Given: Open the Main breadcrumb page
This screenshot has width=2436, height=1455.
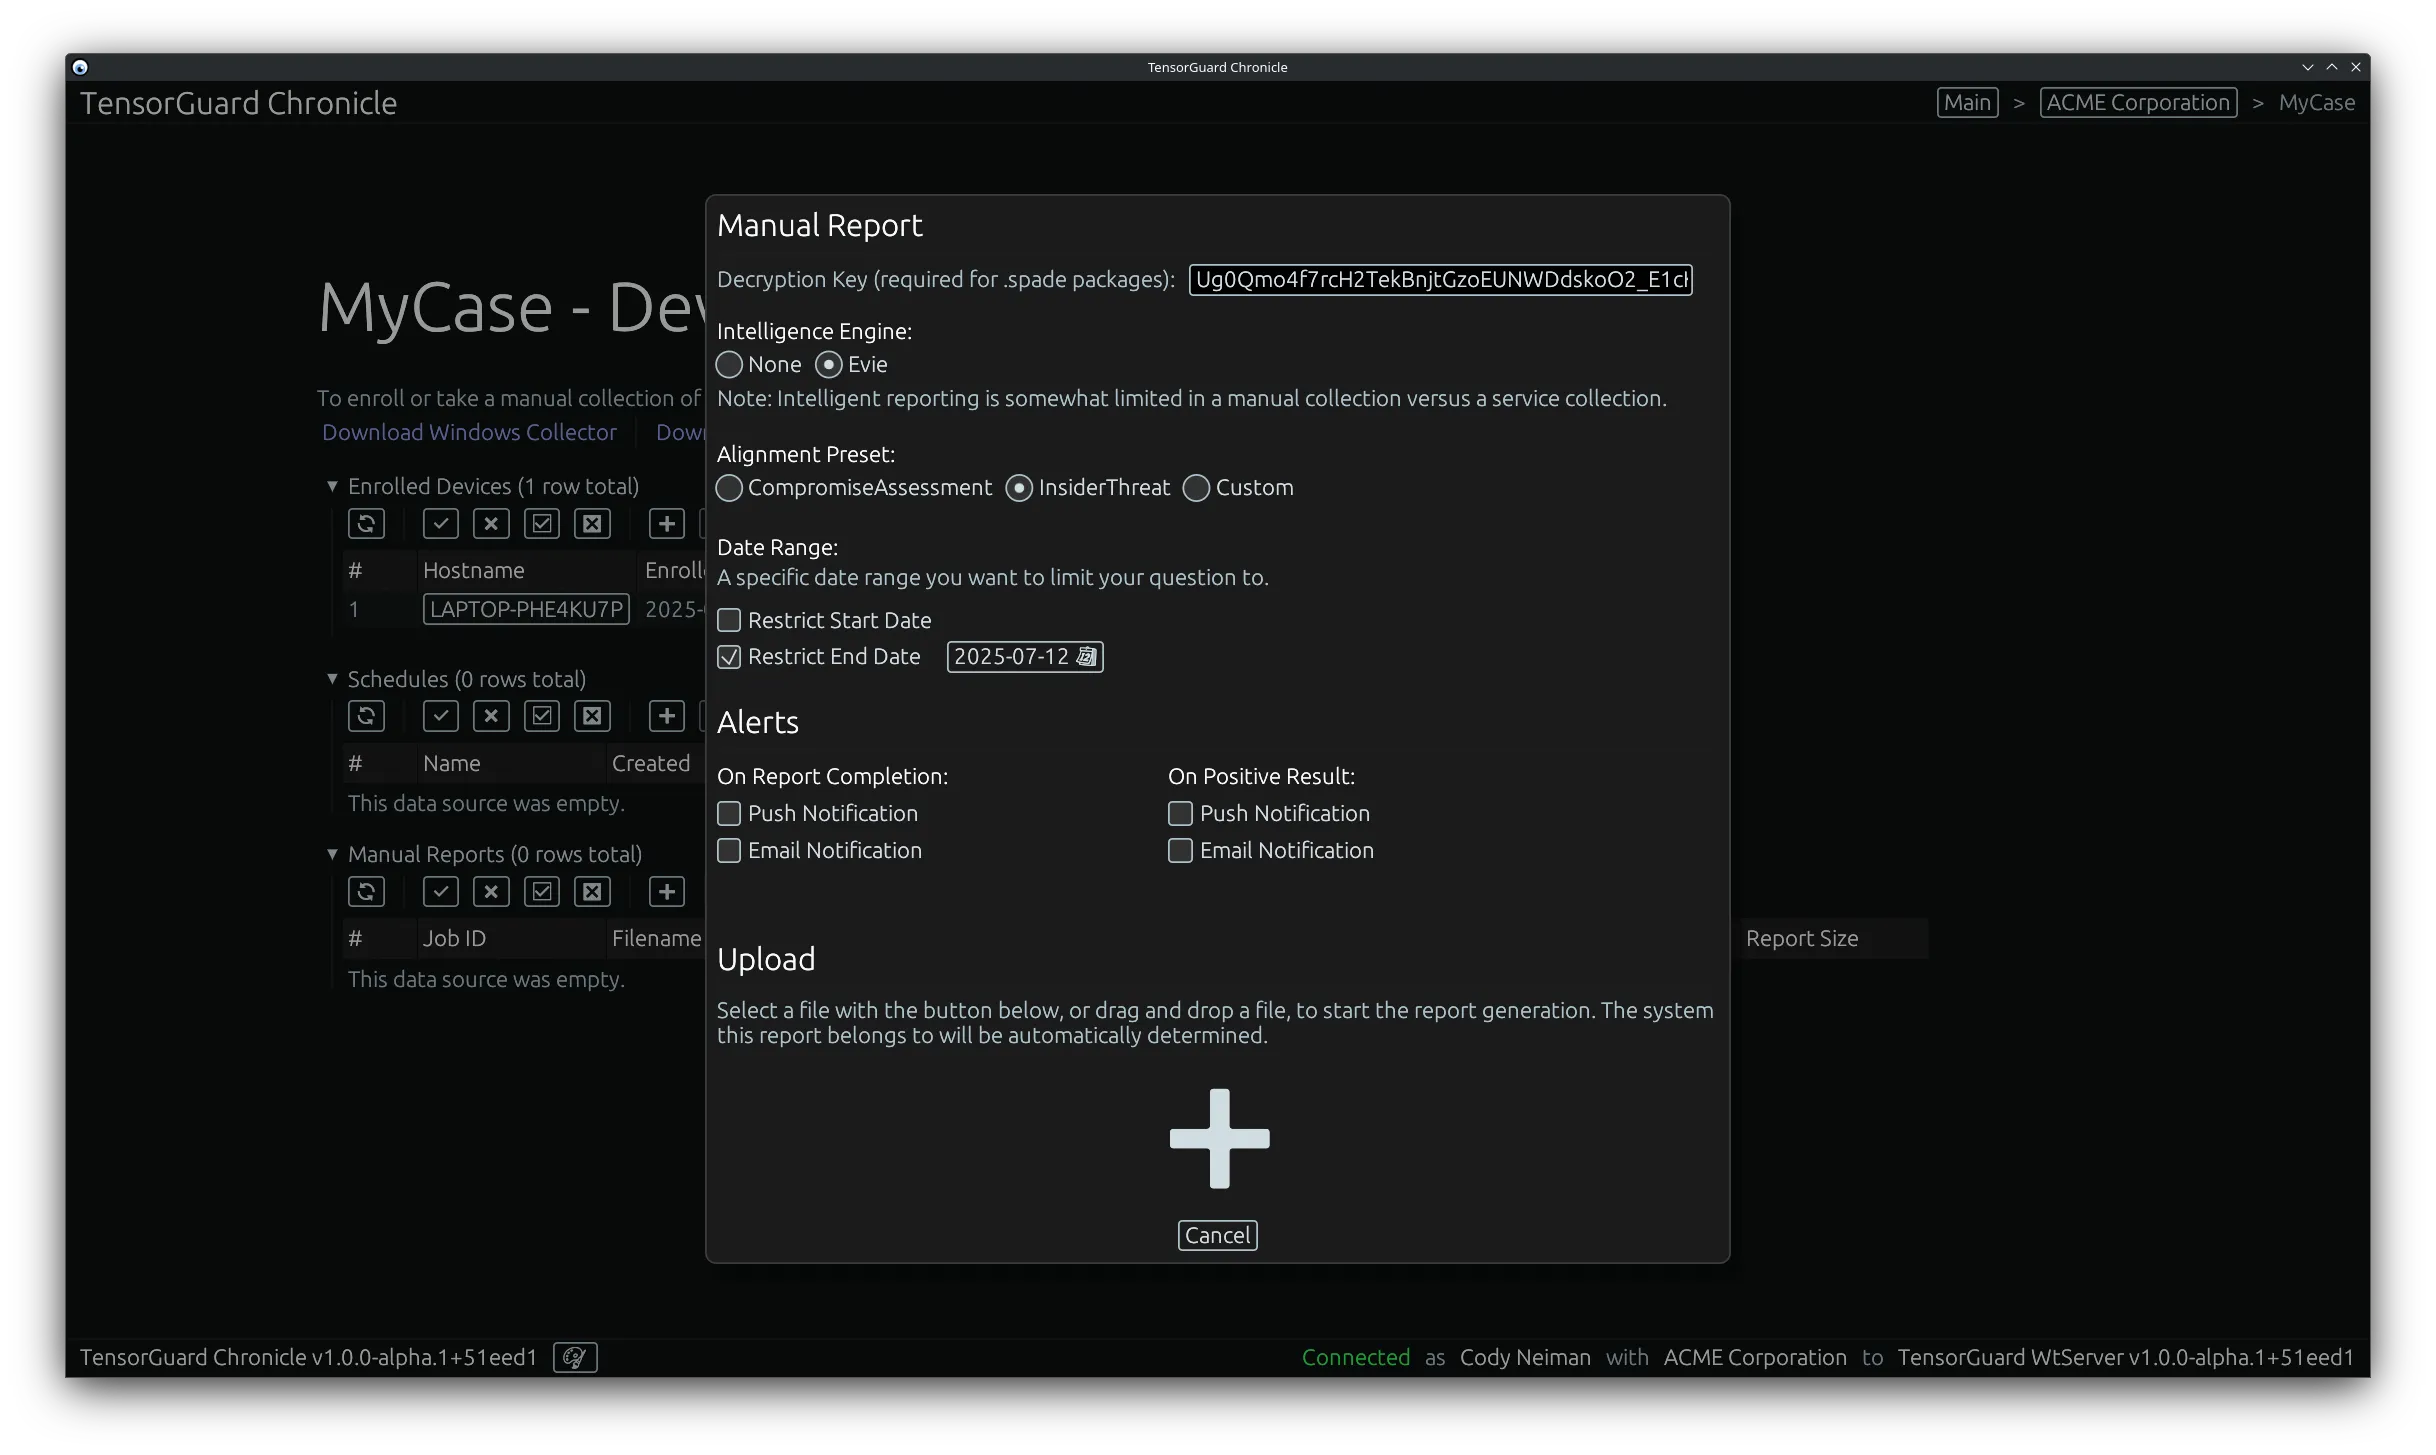Looking at the screenshot, I should click(1966, 102).
